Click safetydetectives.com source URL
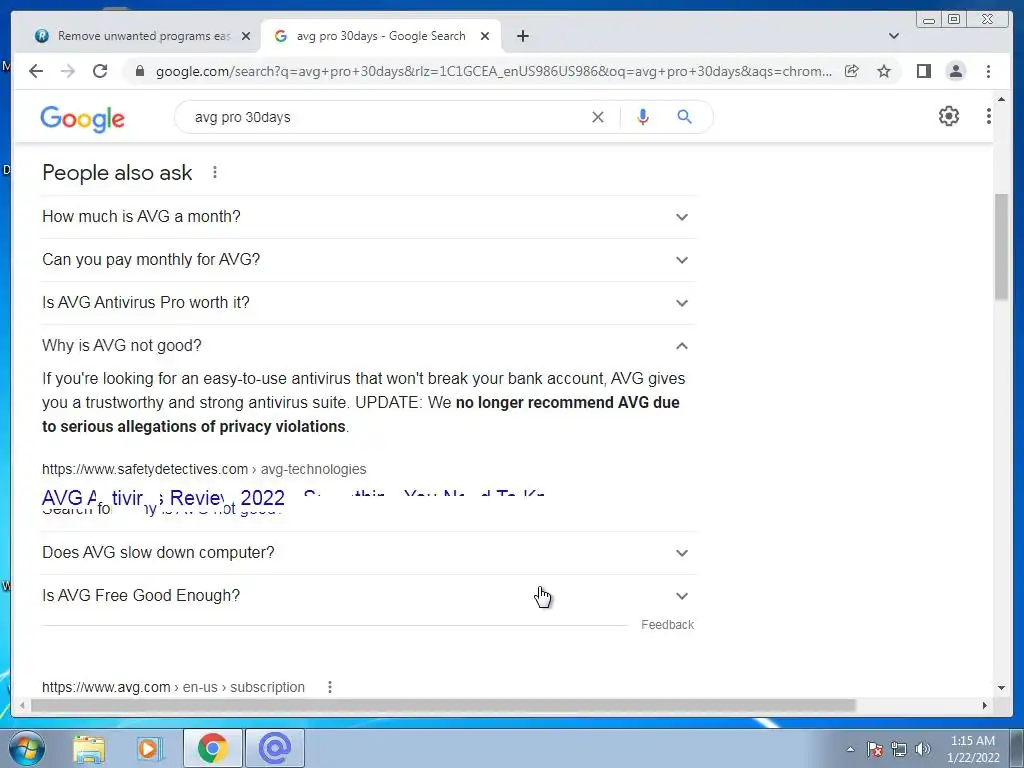Screen dimensions: 1024x768 [204, 469]
